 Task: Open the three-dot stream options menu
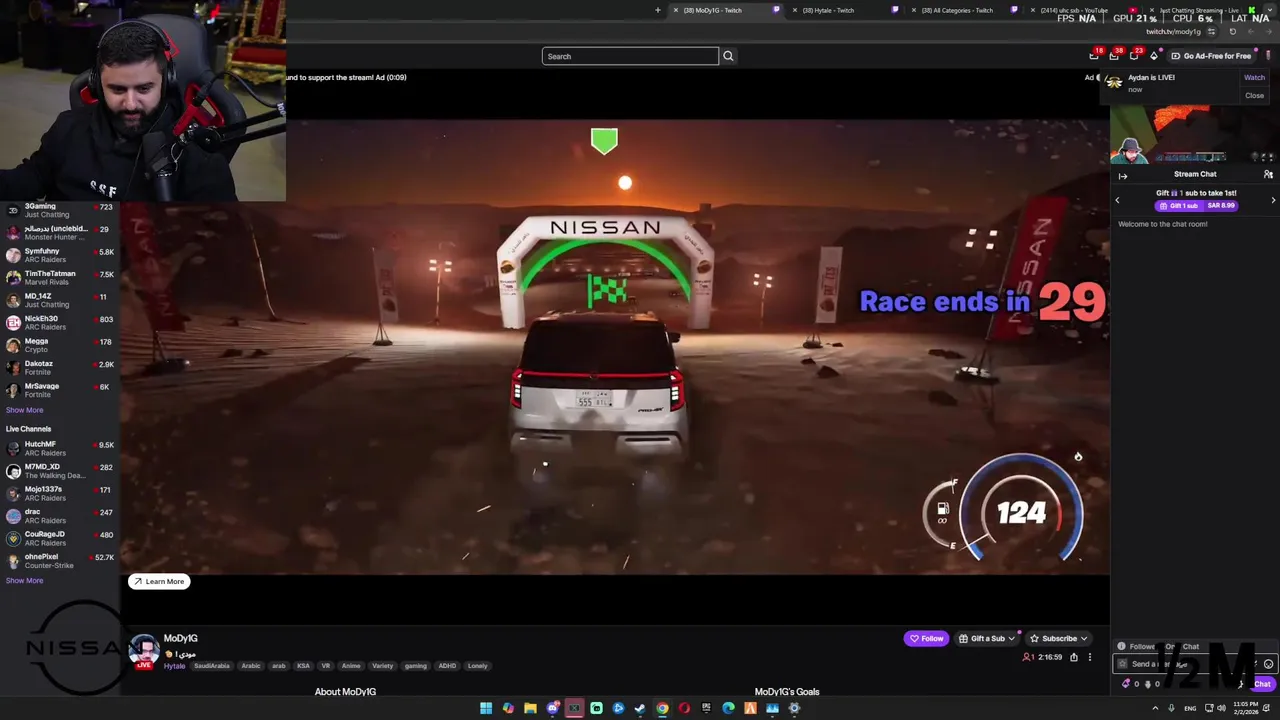1090,657
